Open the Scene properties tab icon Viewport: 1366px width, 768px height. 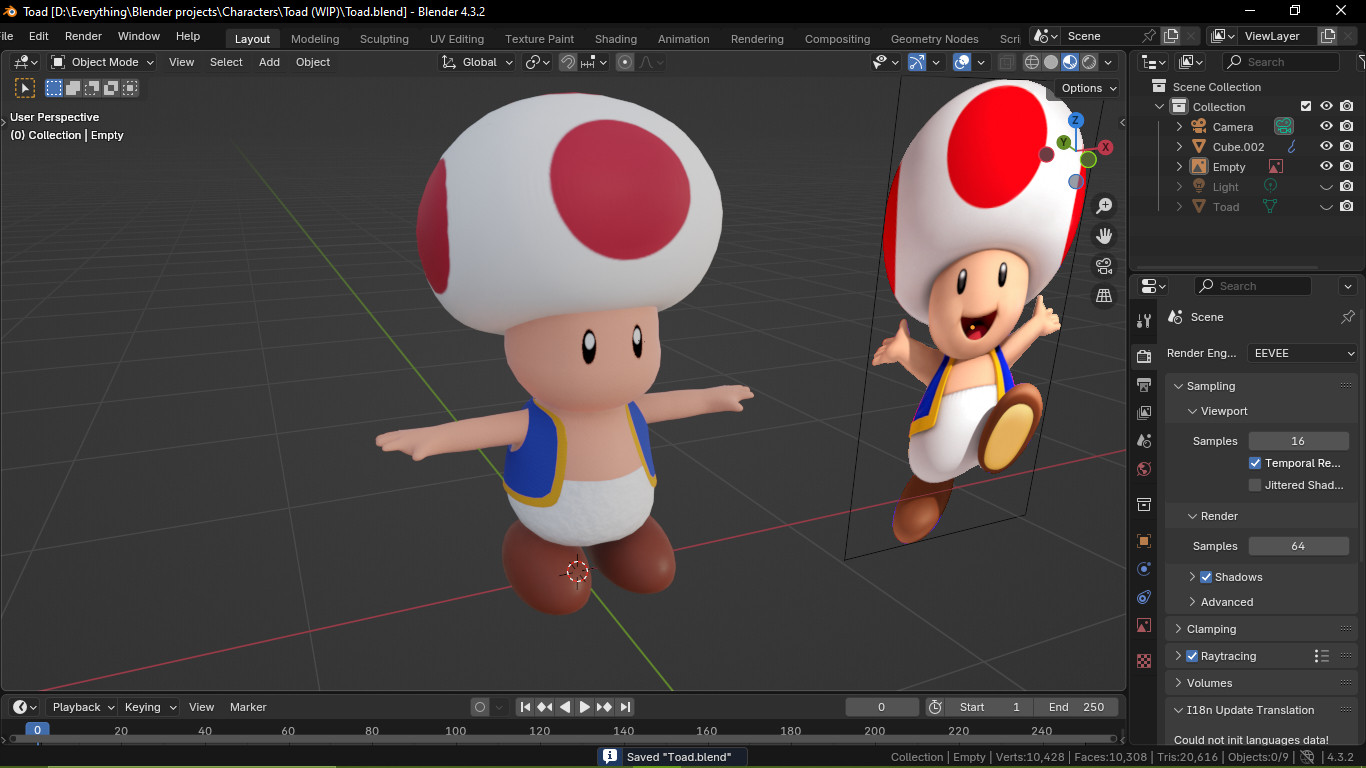pyautogui.click(x=1144, y=441)
